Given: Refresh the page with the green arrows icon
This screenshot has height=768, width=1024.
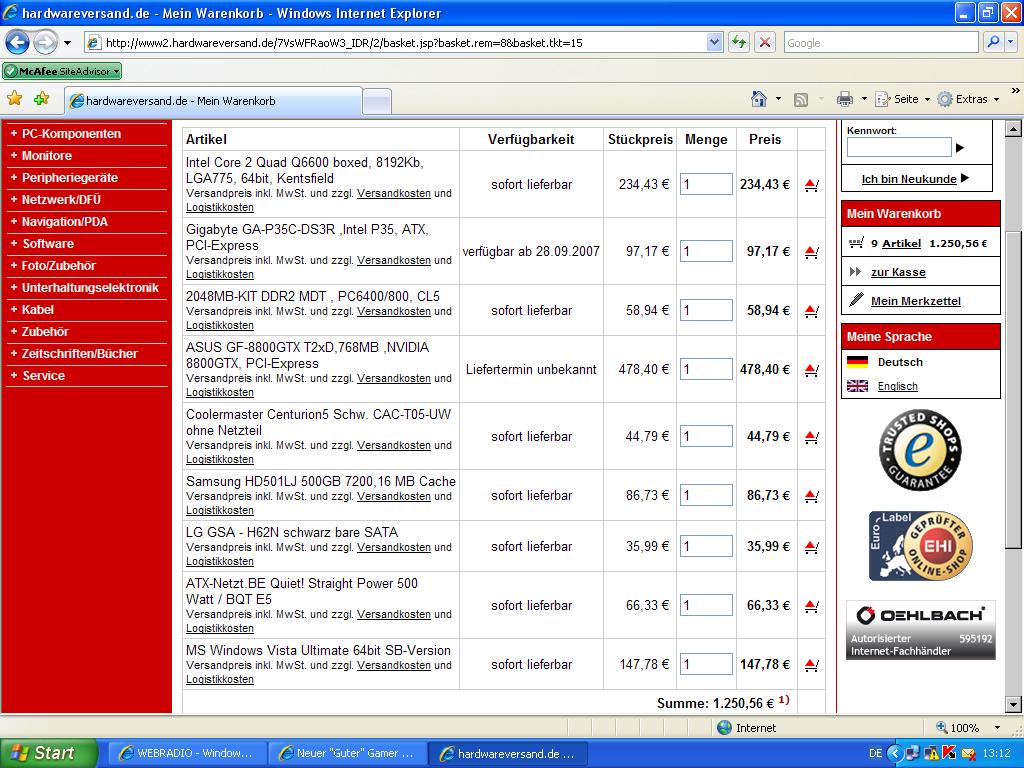Looking at the screenshot, I should point(739,43).
